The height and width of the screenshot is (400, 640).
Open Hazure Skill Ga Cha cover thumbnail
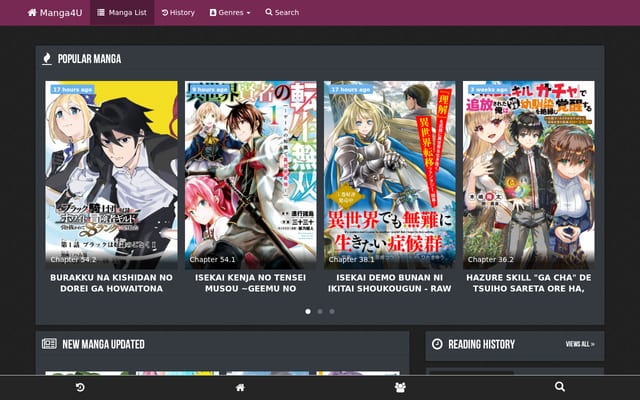[x=529, y=175]
